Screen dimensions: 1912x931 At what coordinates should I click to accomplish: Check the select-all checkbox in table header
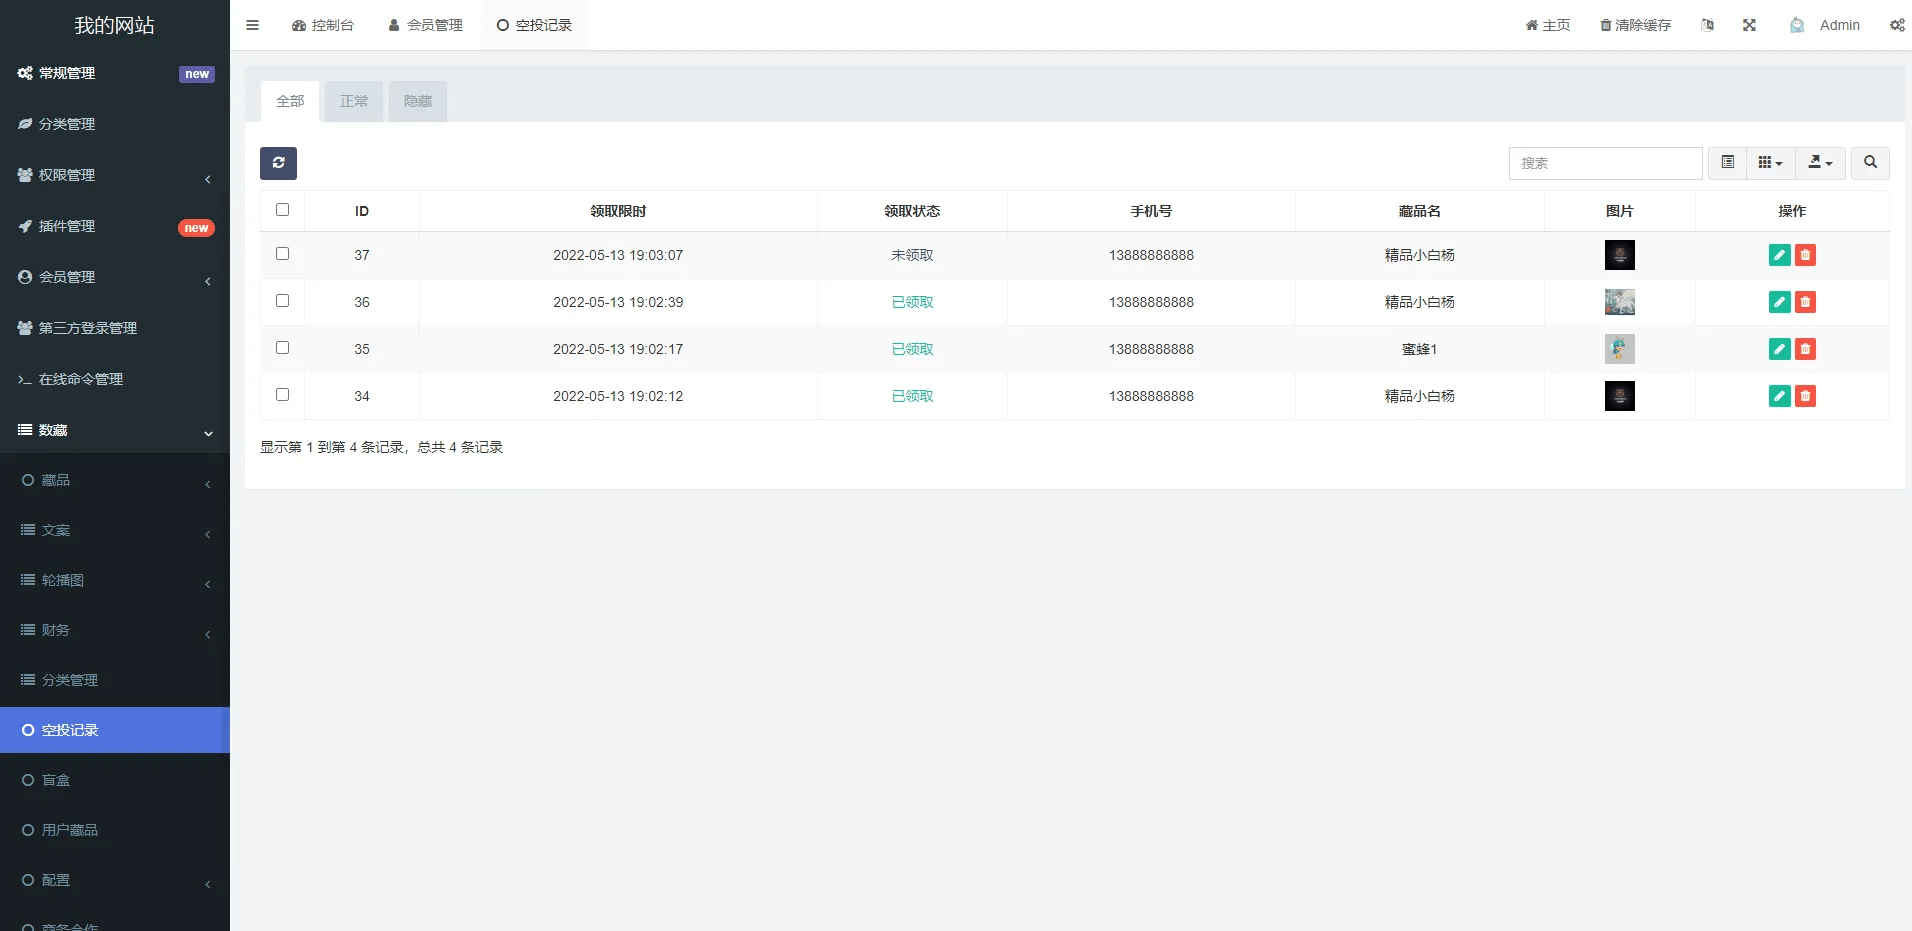(x=282, y=210)
